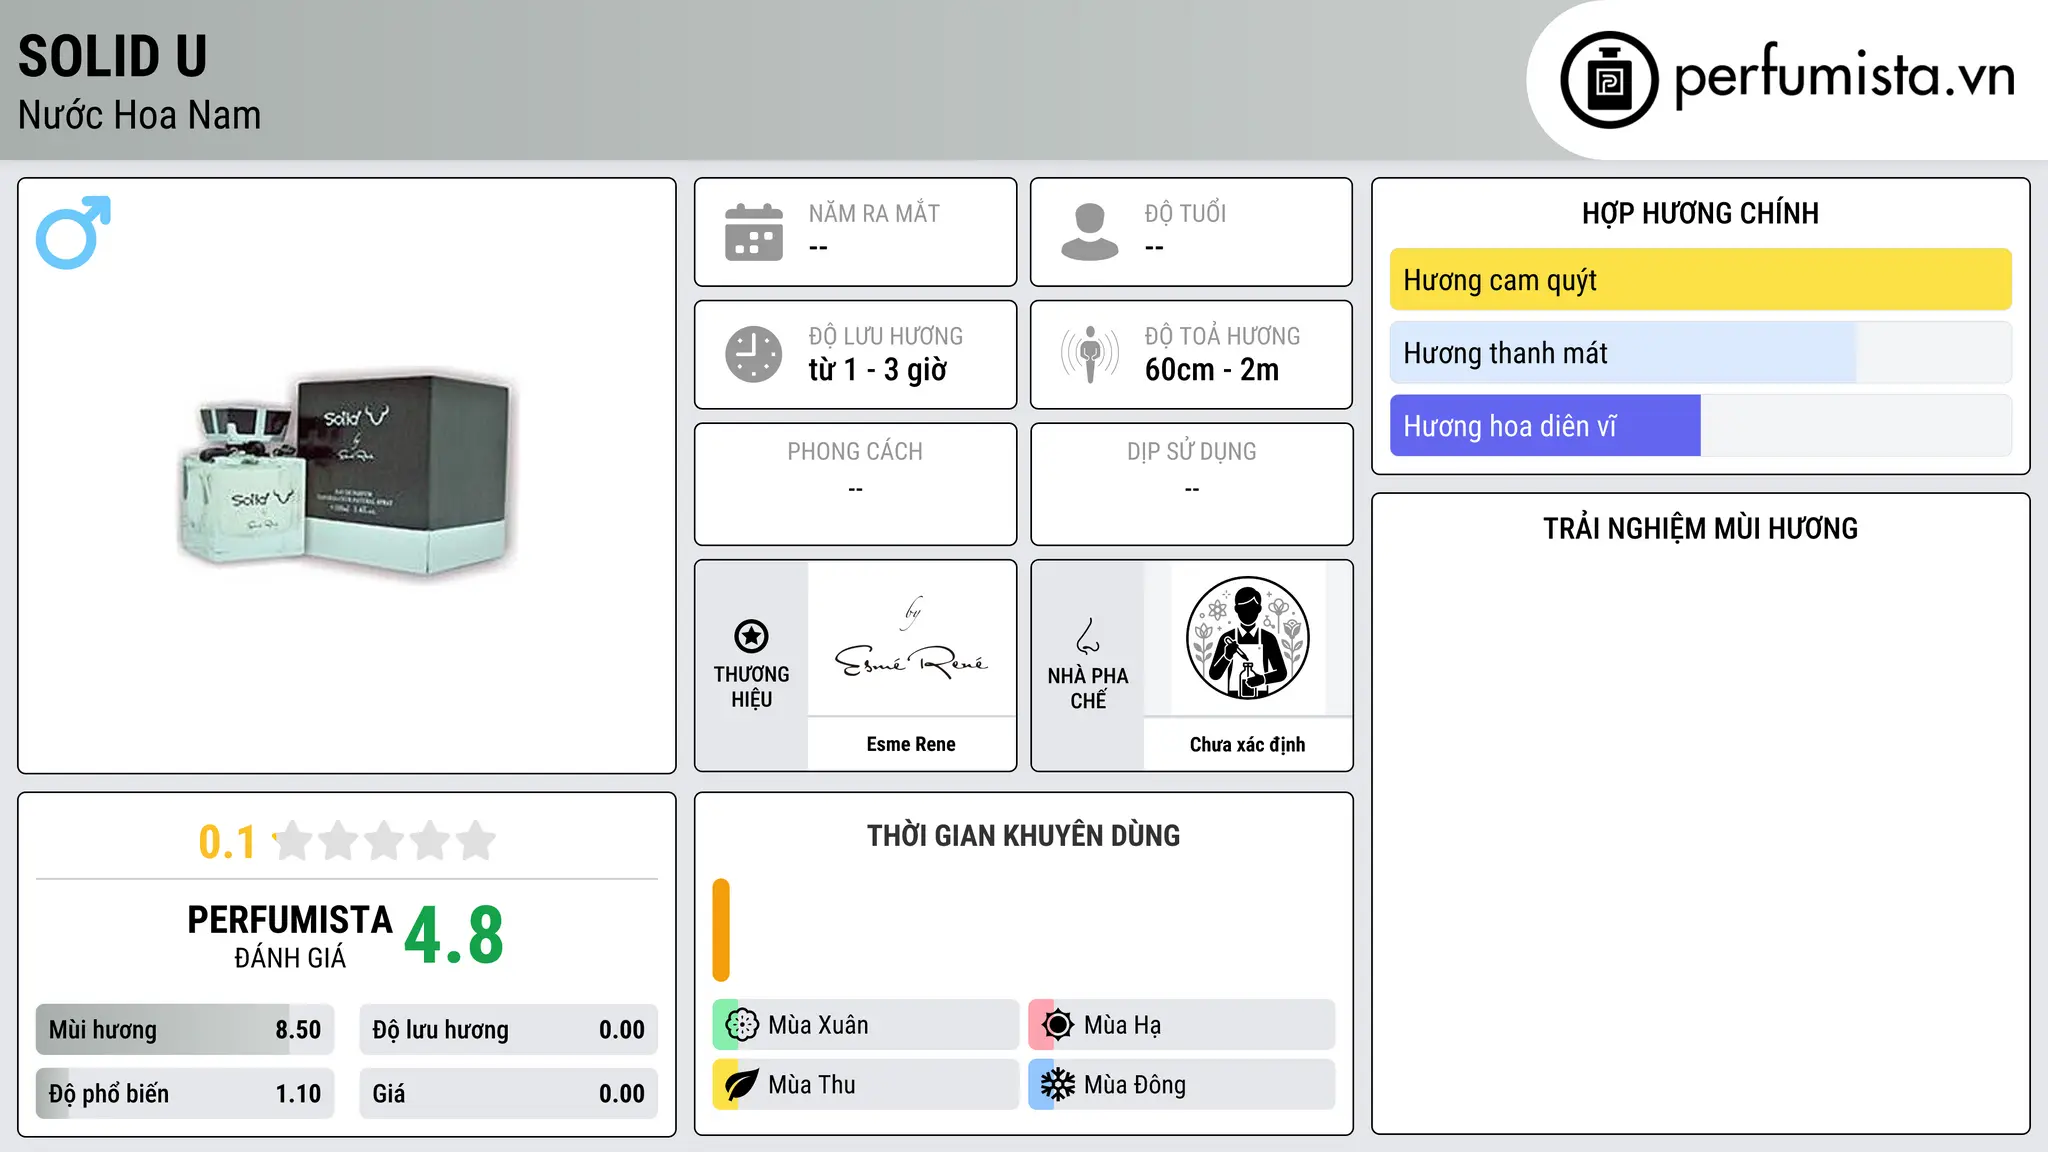The image size is (2048, 1152).
Task: Click the Mùi hương 8.50 score bar
Action: (x=185, y=1030)
